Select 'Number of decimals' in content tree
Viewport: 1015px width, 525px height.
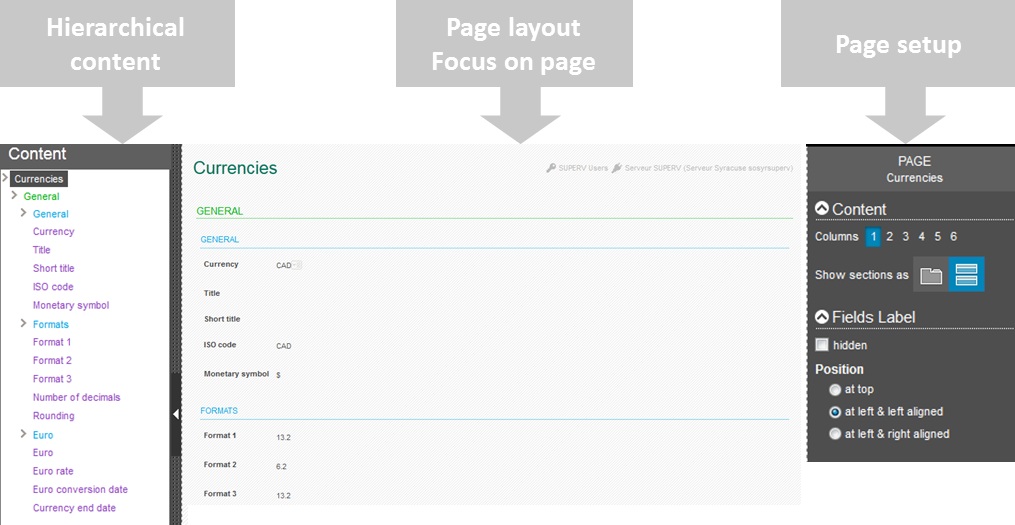76,397
